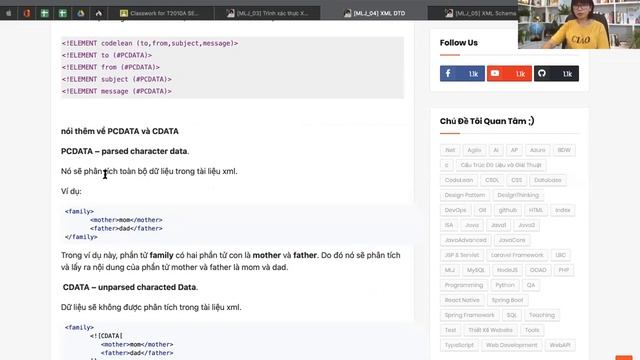Open the JavaCore tag
Screen dimensions: 640x360
[x=512, y=240]
